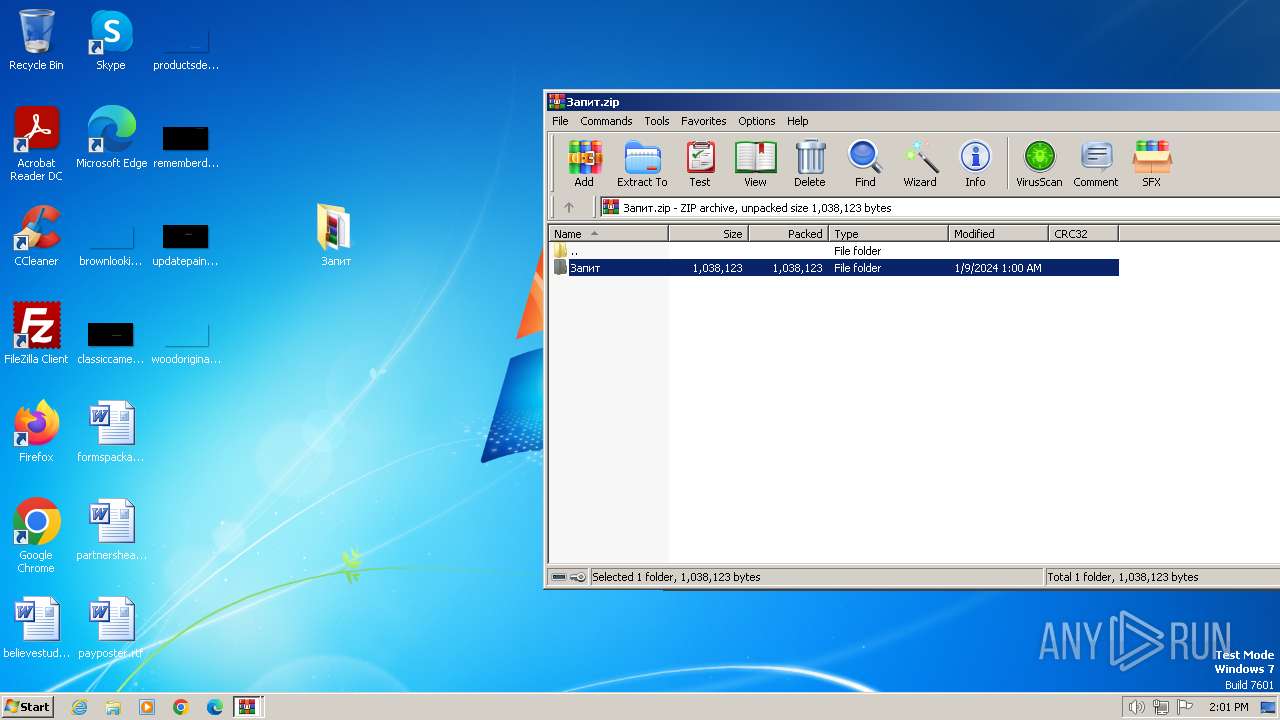Open the Options menu

click(757, 121)
